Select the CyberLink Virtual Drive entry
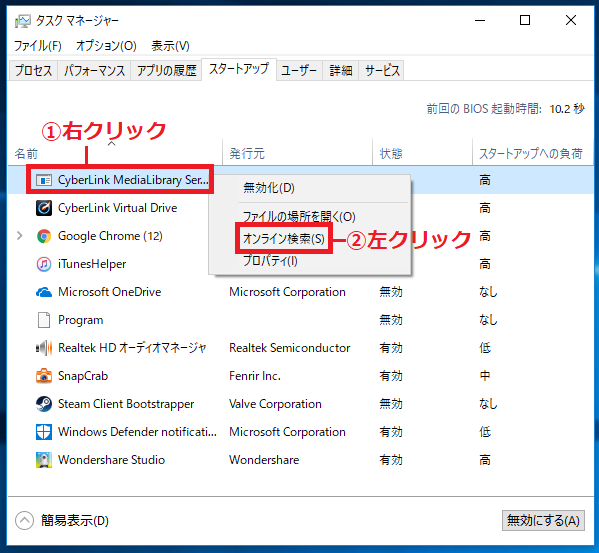Image resolution: width=599 pixels, height=553 pixels. [118, 208]
